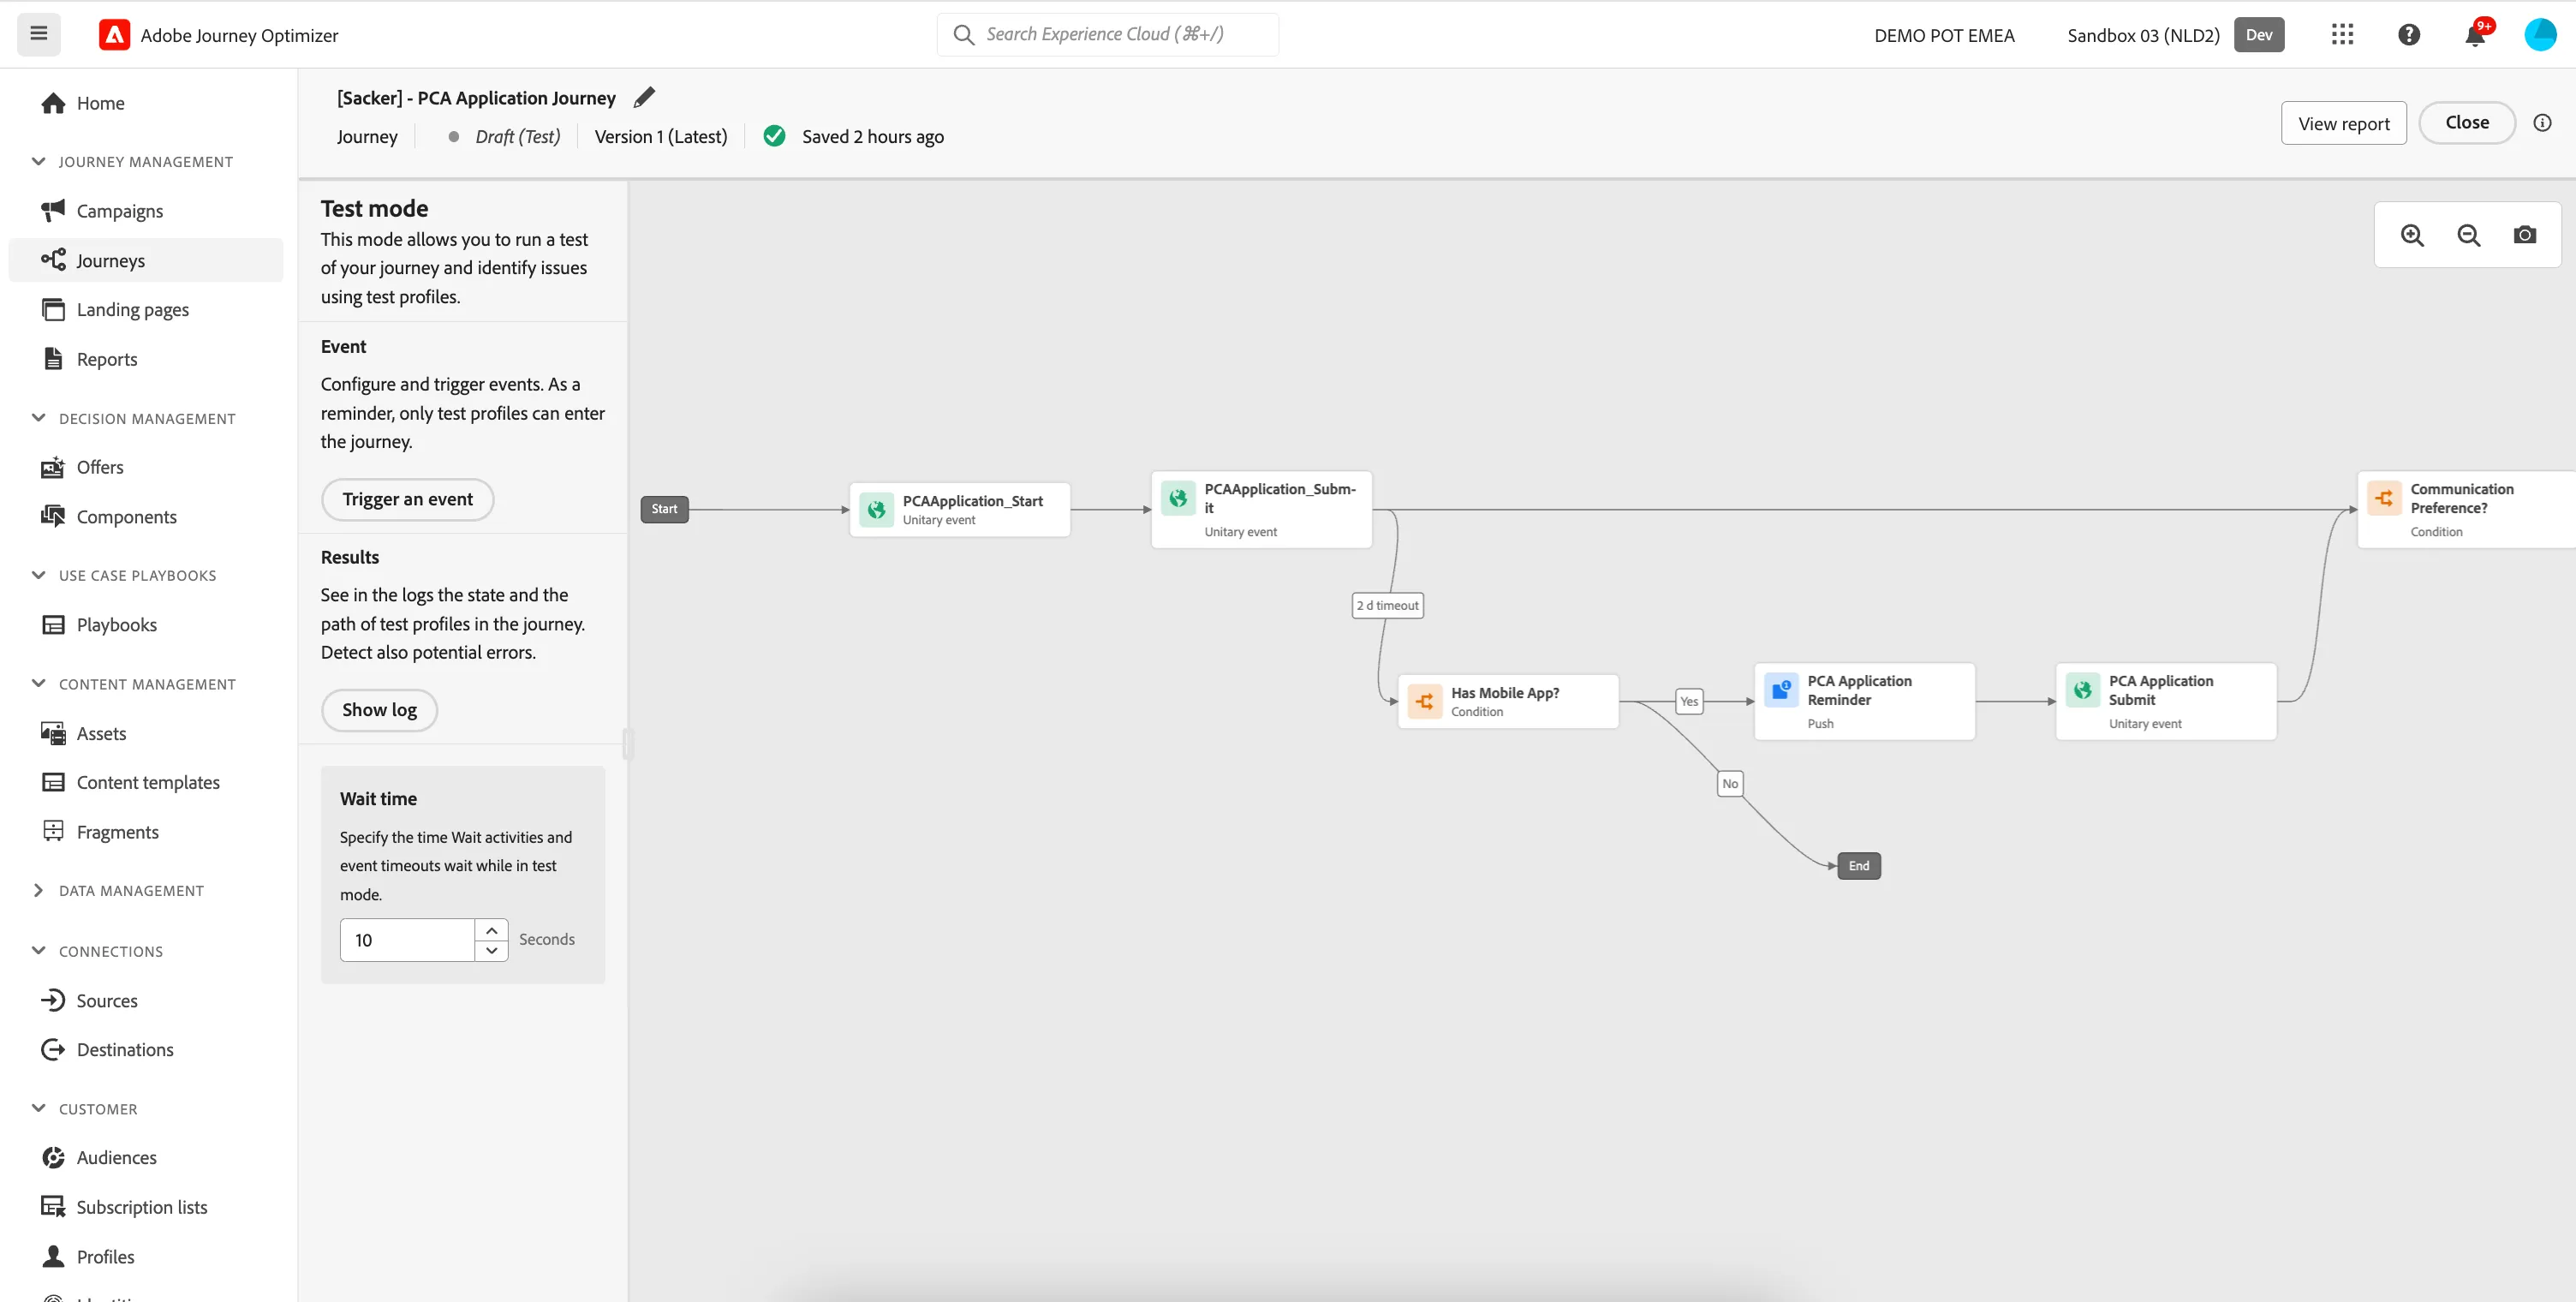Open the hamburger navigation menu
This screenshot has width=2576, height=1302.
tap(39, 34)
